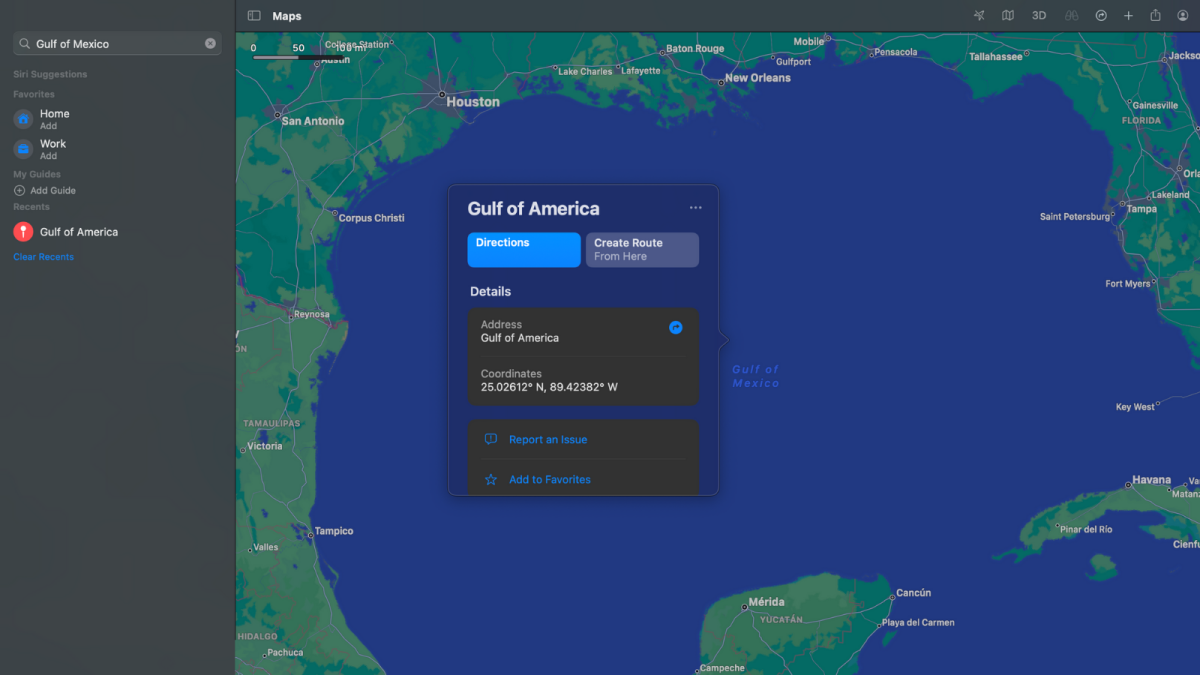Click Create Route From Here button
1200x675 pixels.
coord(642,250)
